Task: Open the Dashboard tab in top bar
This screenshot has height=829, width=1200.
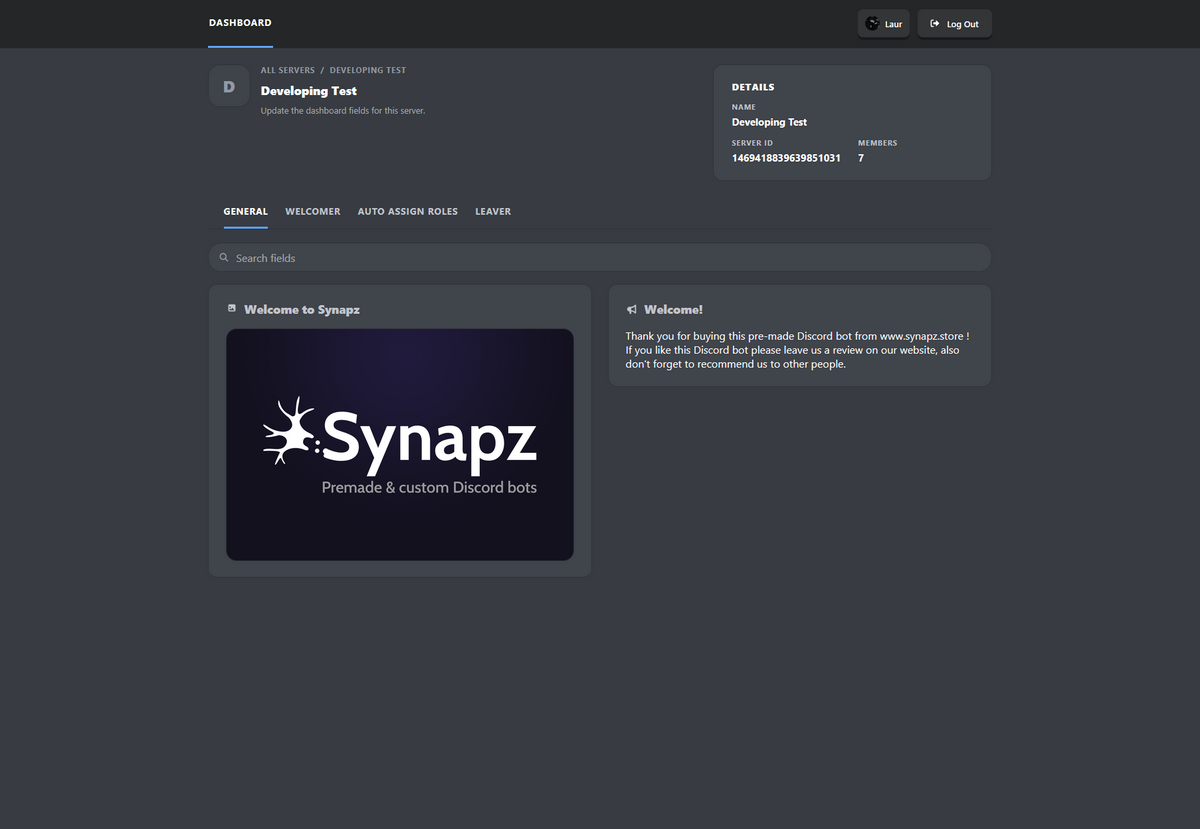Action: (240, 23)
